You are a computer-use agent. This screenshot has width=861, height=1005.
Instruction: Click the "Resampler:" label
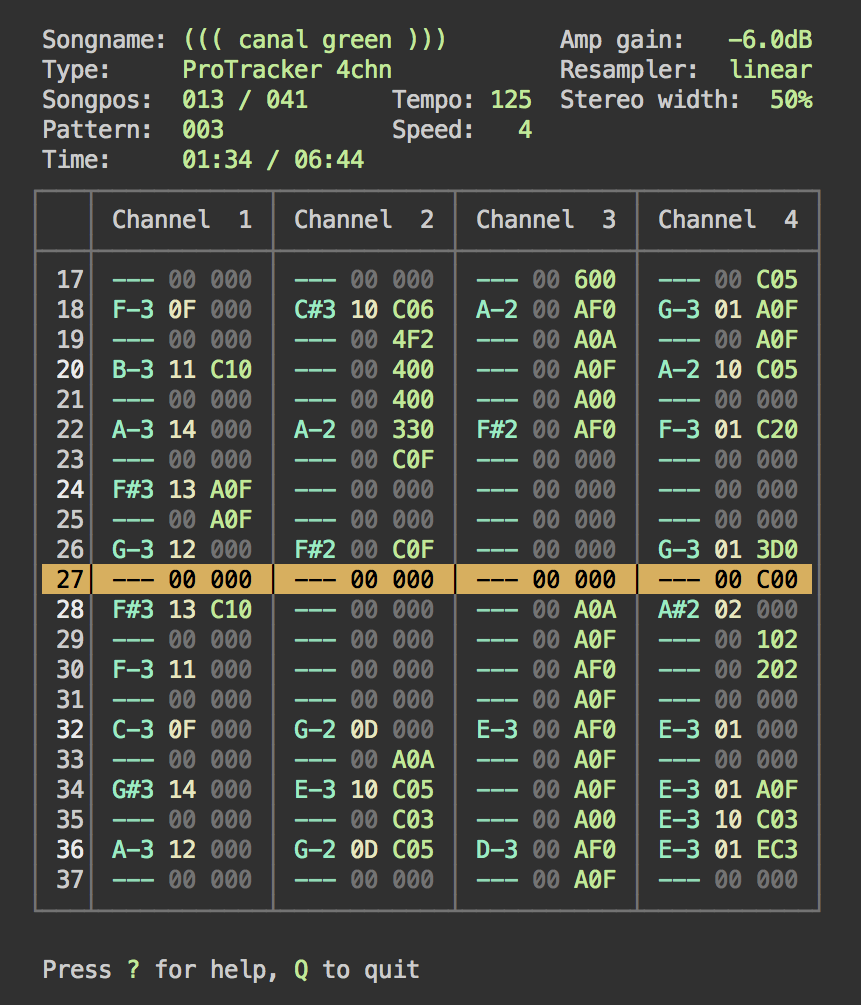628,70
